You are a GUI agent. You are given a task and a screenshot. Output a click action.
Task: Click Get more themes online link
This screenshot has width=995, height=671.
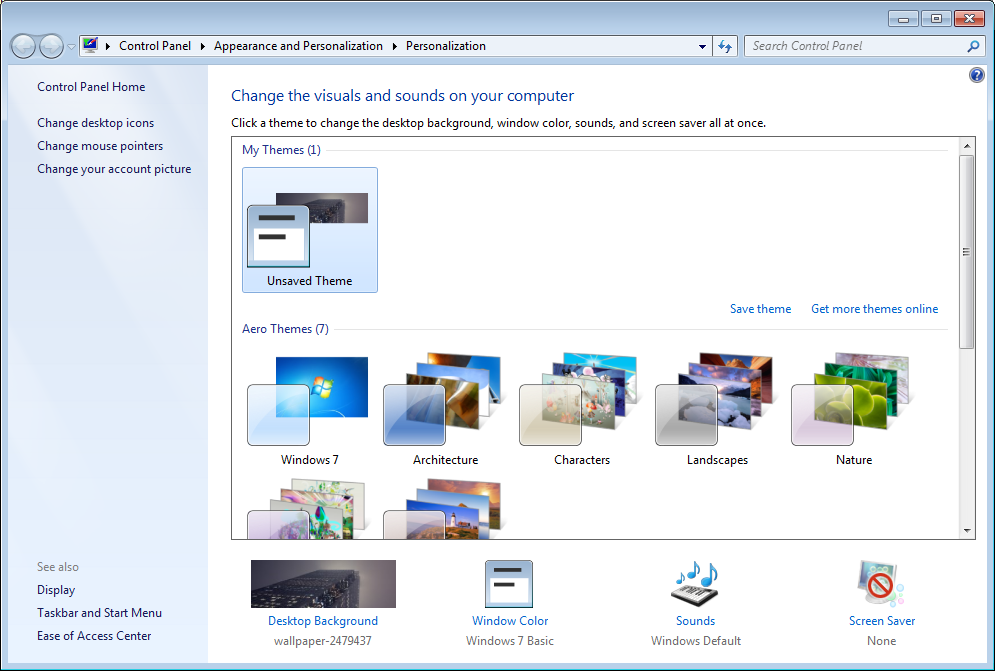point(874,309)
